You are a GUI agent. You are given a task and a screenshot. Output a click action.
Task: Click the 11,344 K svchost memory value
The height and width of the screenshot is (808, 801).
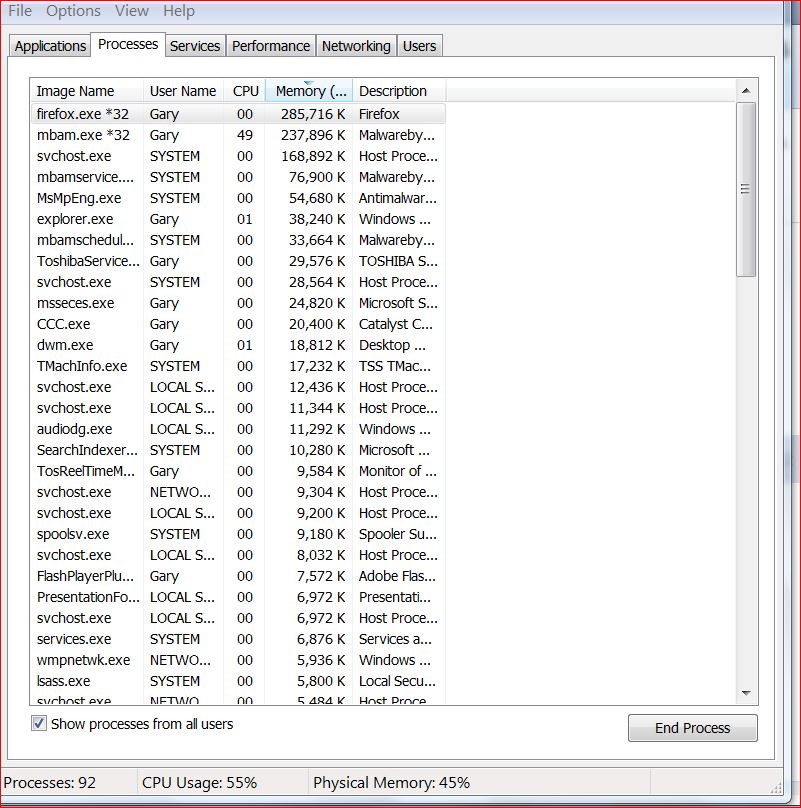tap(316, 408)
